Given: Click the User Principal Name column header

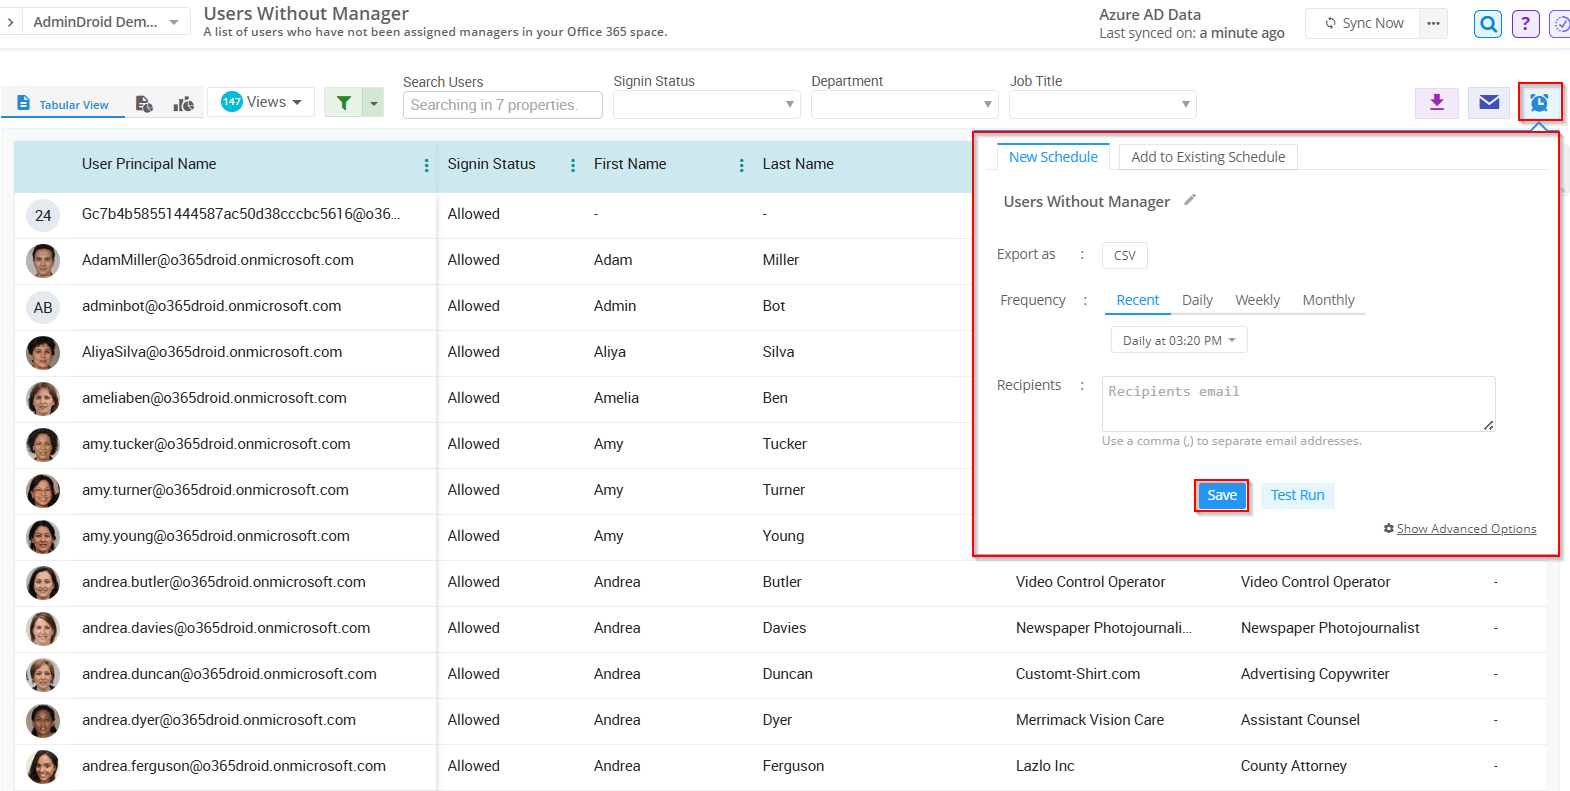Looking at the screenshot, I should [149, 164].
